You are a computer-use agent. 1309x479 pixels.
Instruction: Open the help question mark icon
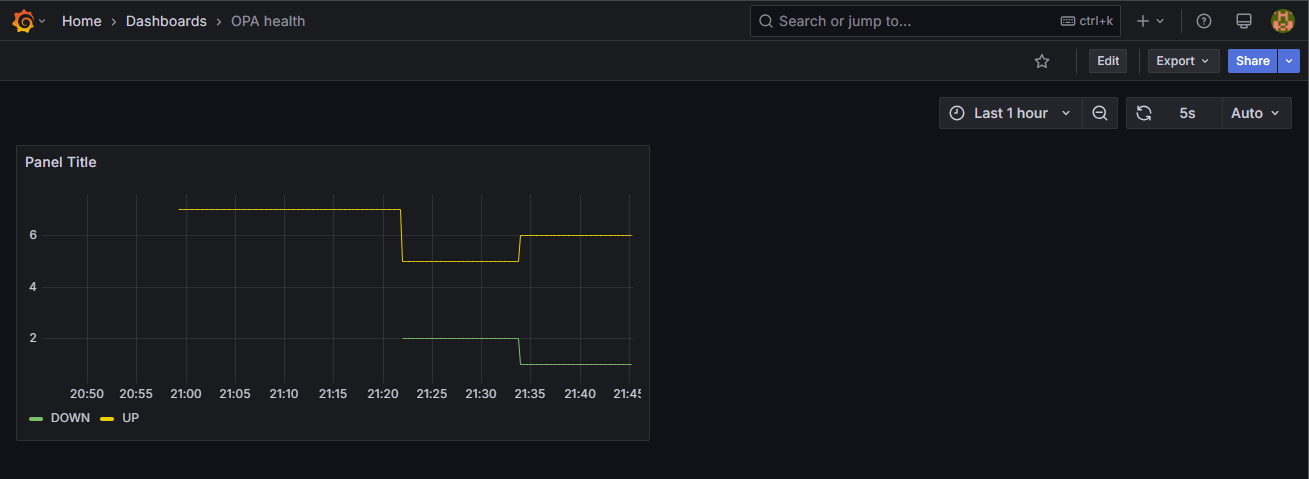point(1204,21)
